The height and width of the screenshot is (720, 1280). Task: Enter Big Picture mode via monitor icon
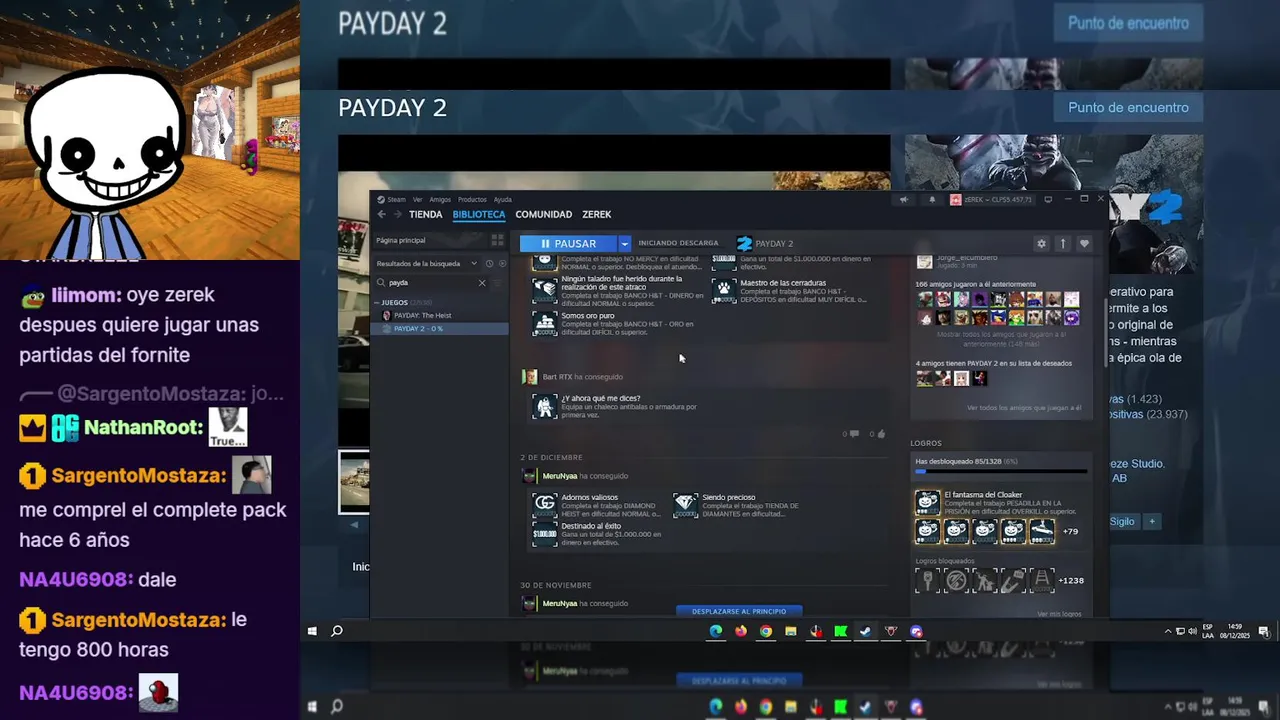1048,199
